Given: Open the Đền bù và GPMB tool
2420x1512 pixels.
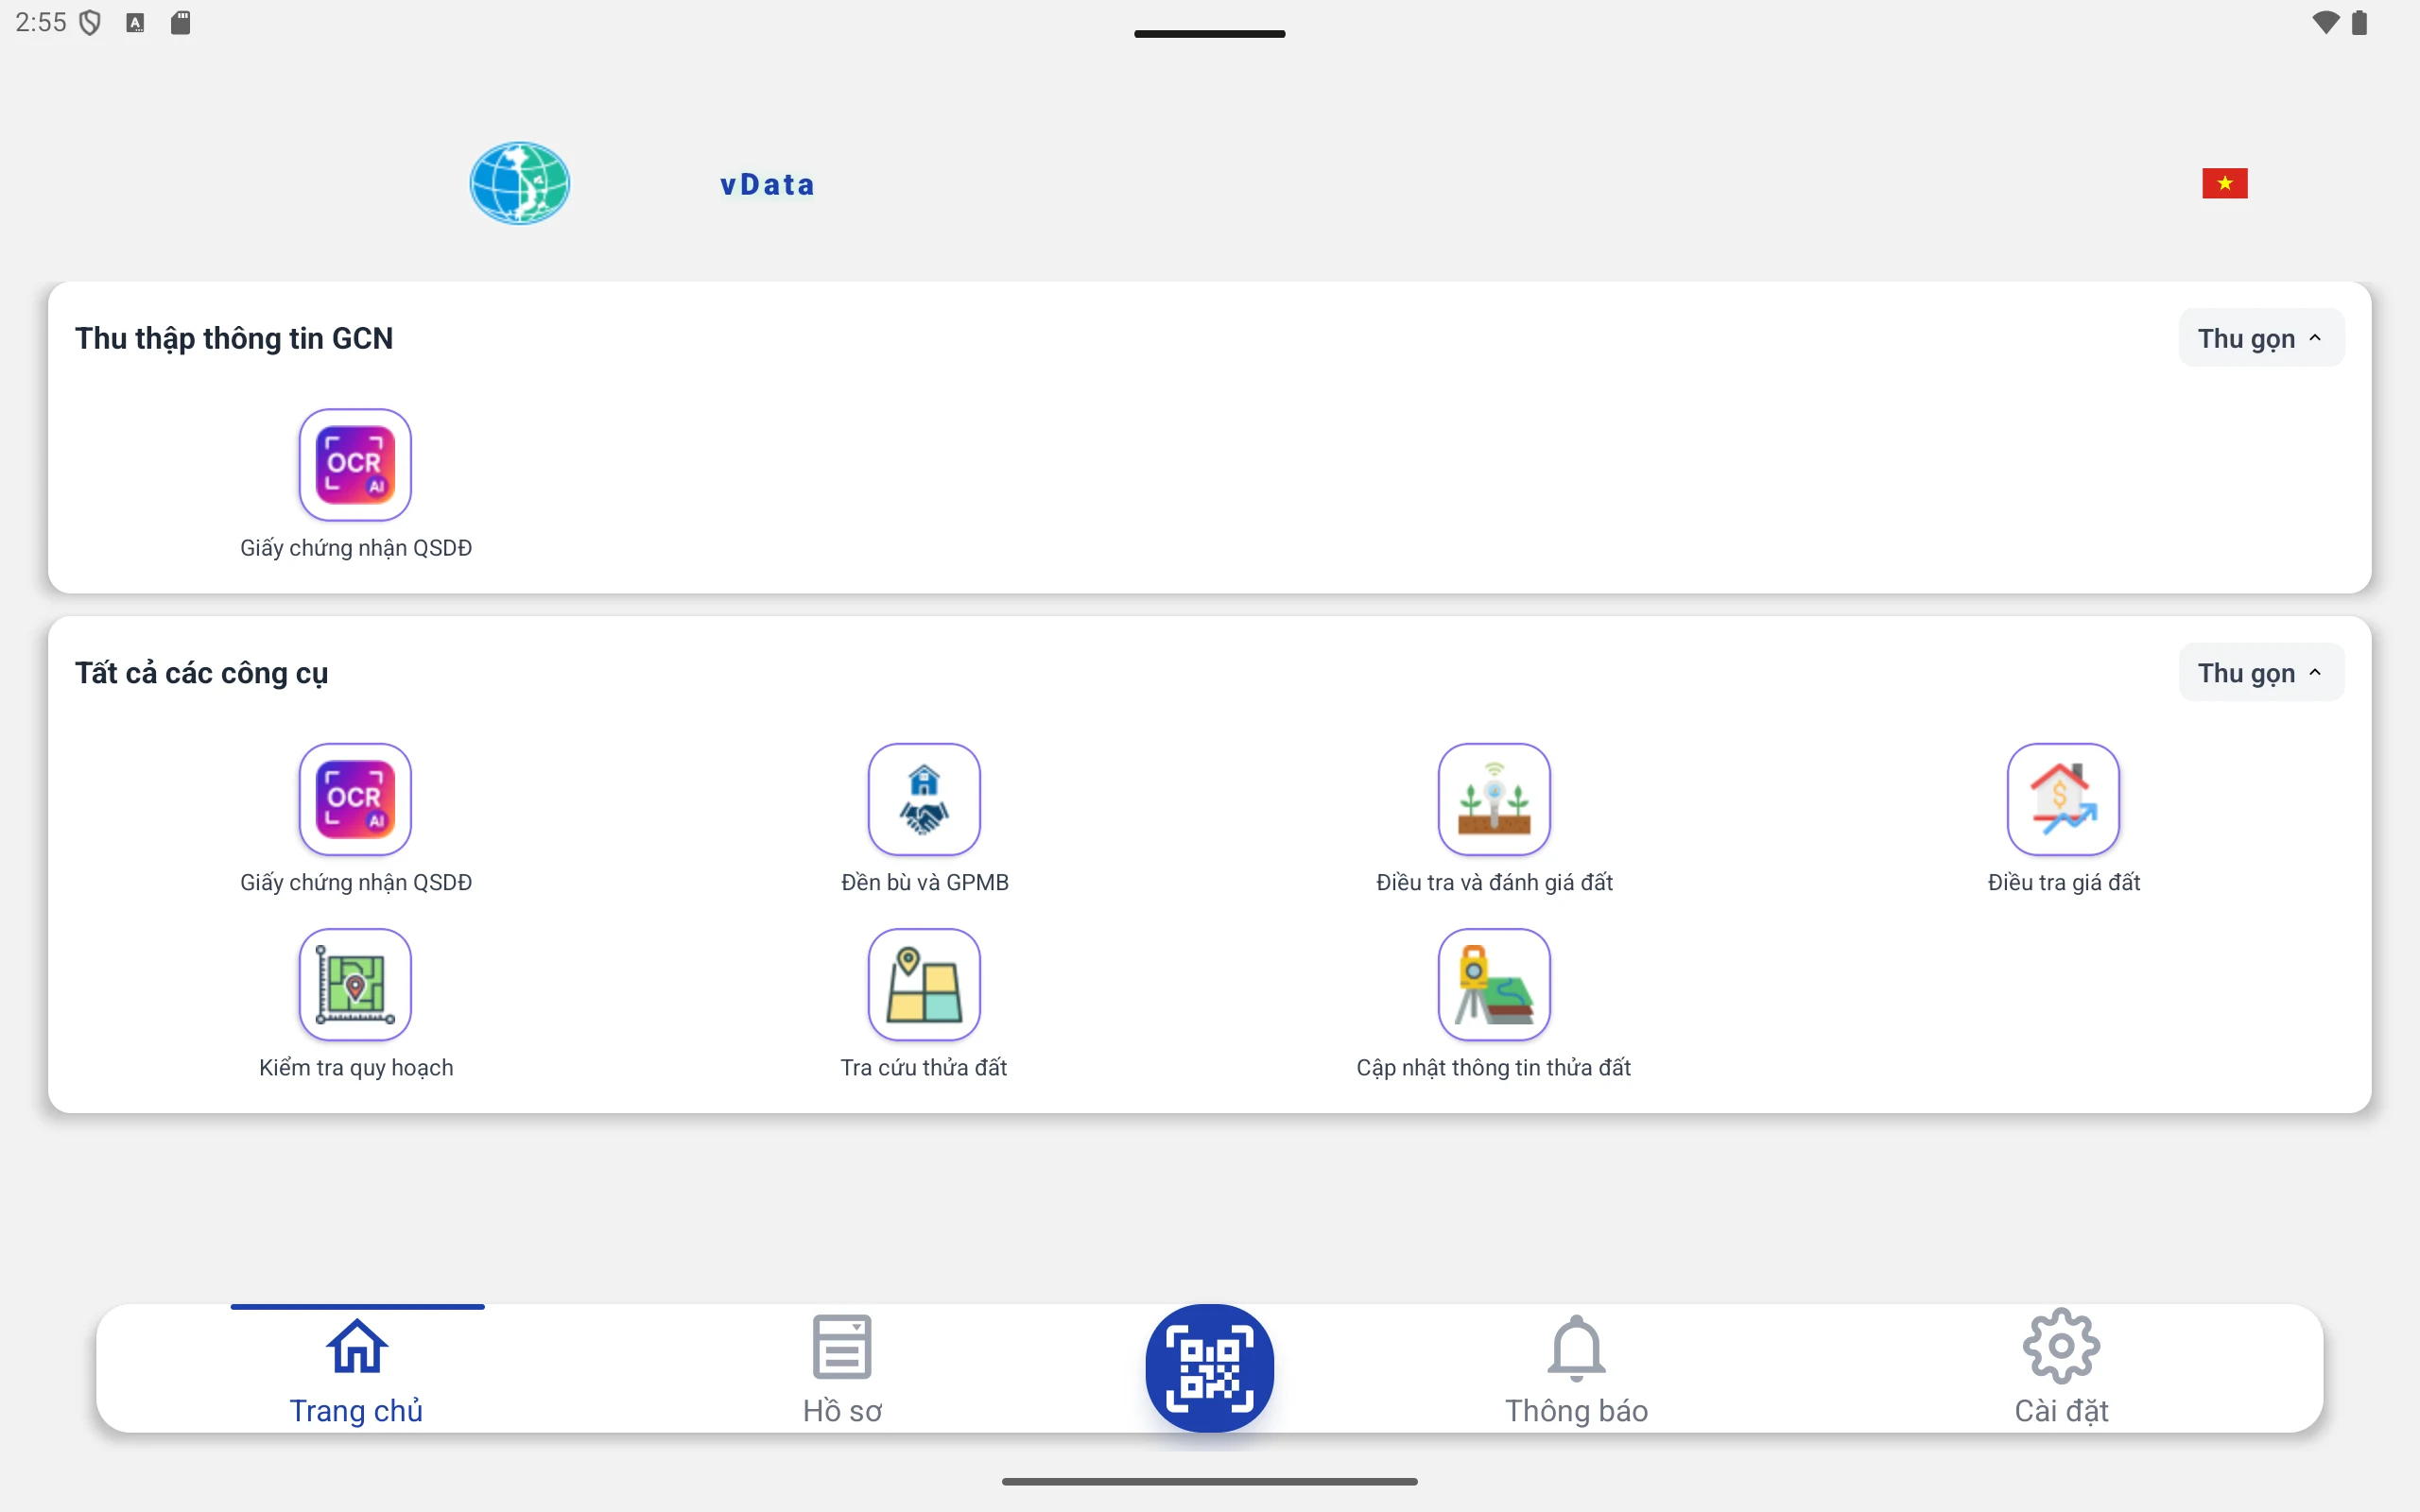Looking at the screenshot, I should 924,799.
